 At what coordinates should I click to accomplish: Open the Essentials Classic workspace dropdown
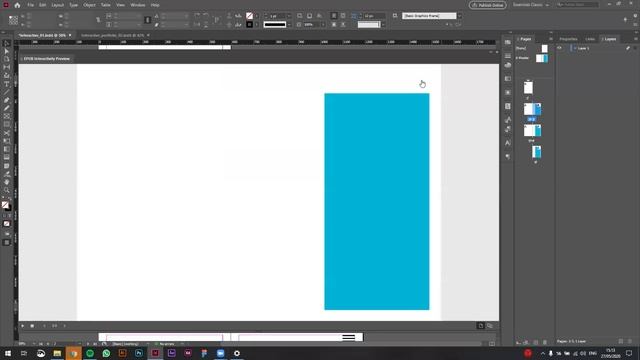[531, 5]
